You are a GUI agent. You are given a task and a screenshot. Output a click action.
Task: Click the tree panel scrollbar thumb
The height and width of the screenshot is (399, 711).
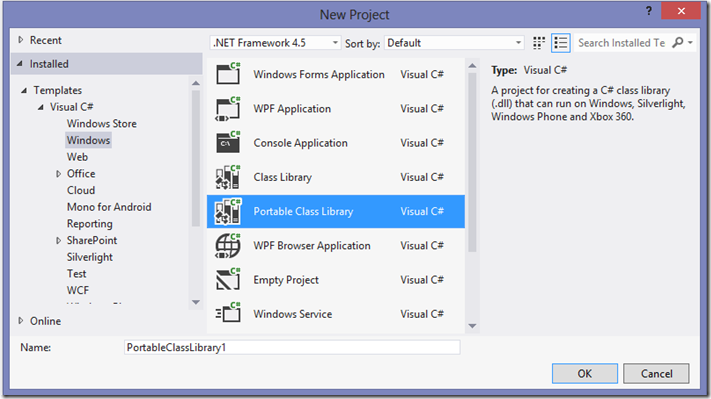coord(195,158)
